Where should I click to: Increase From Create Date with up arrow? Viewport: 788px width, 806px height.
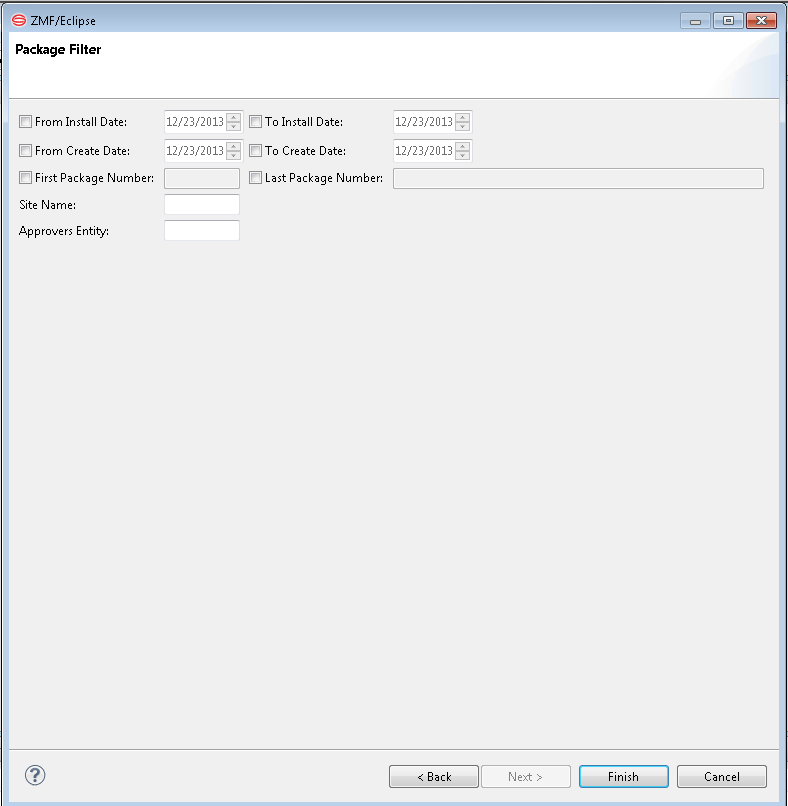tap(233, 146)
